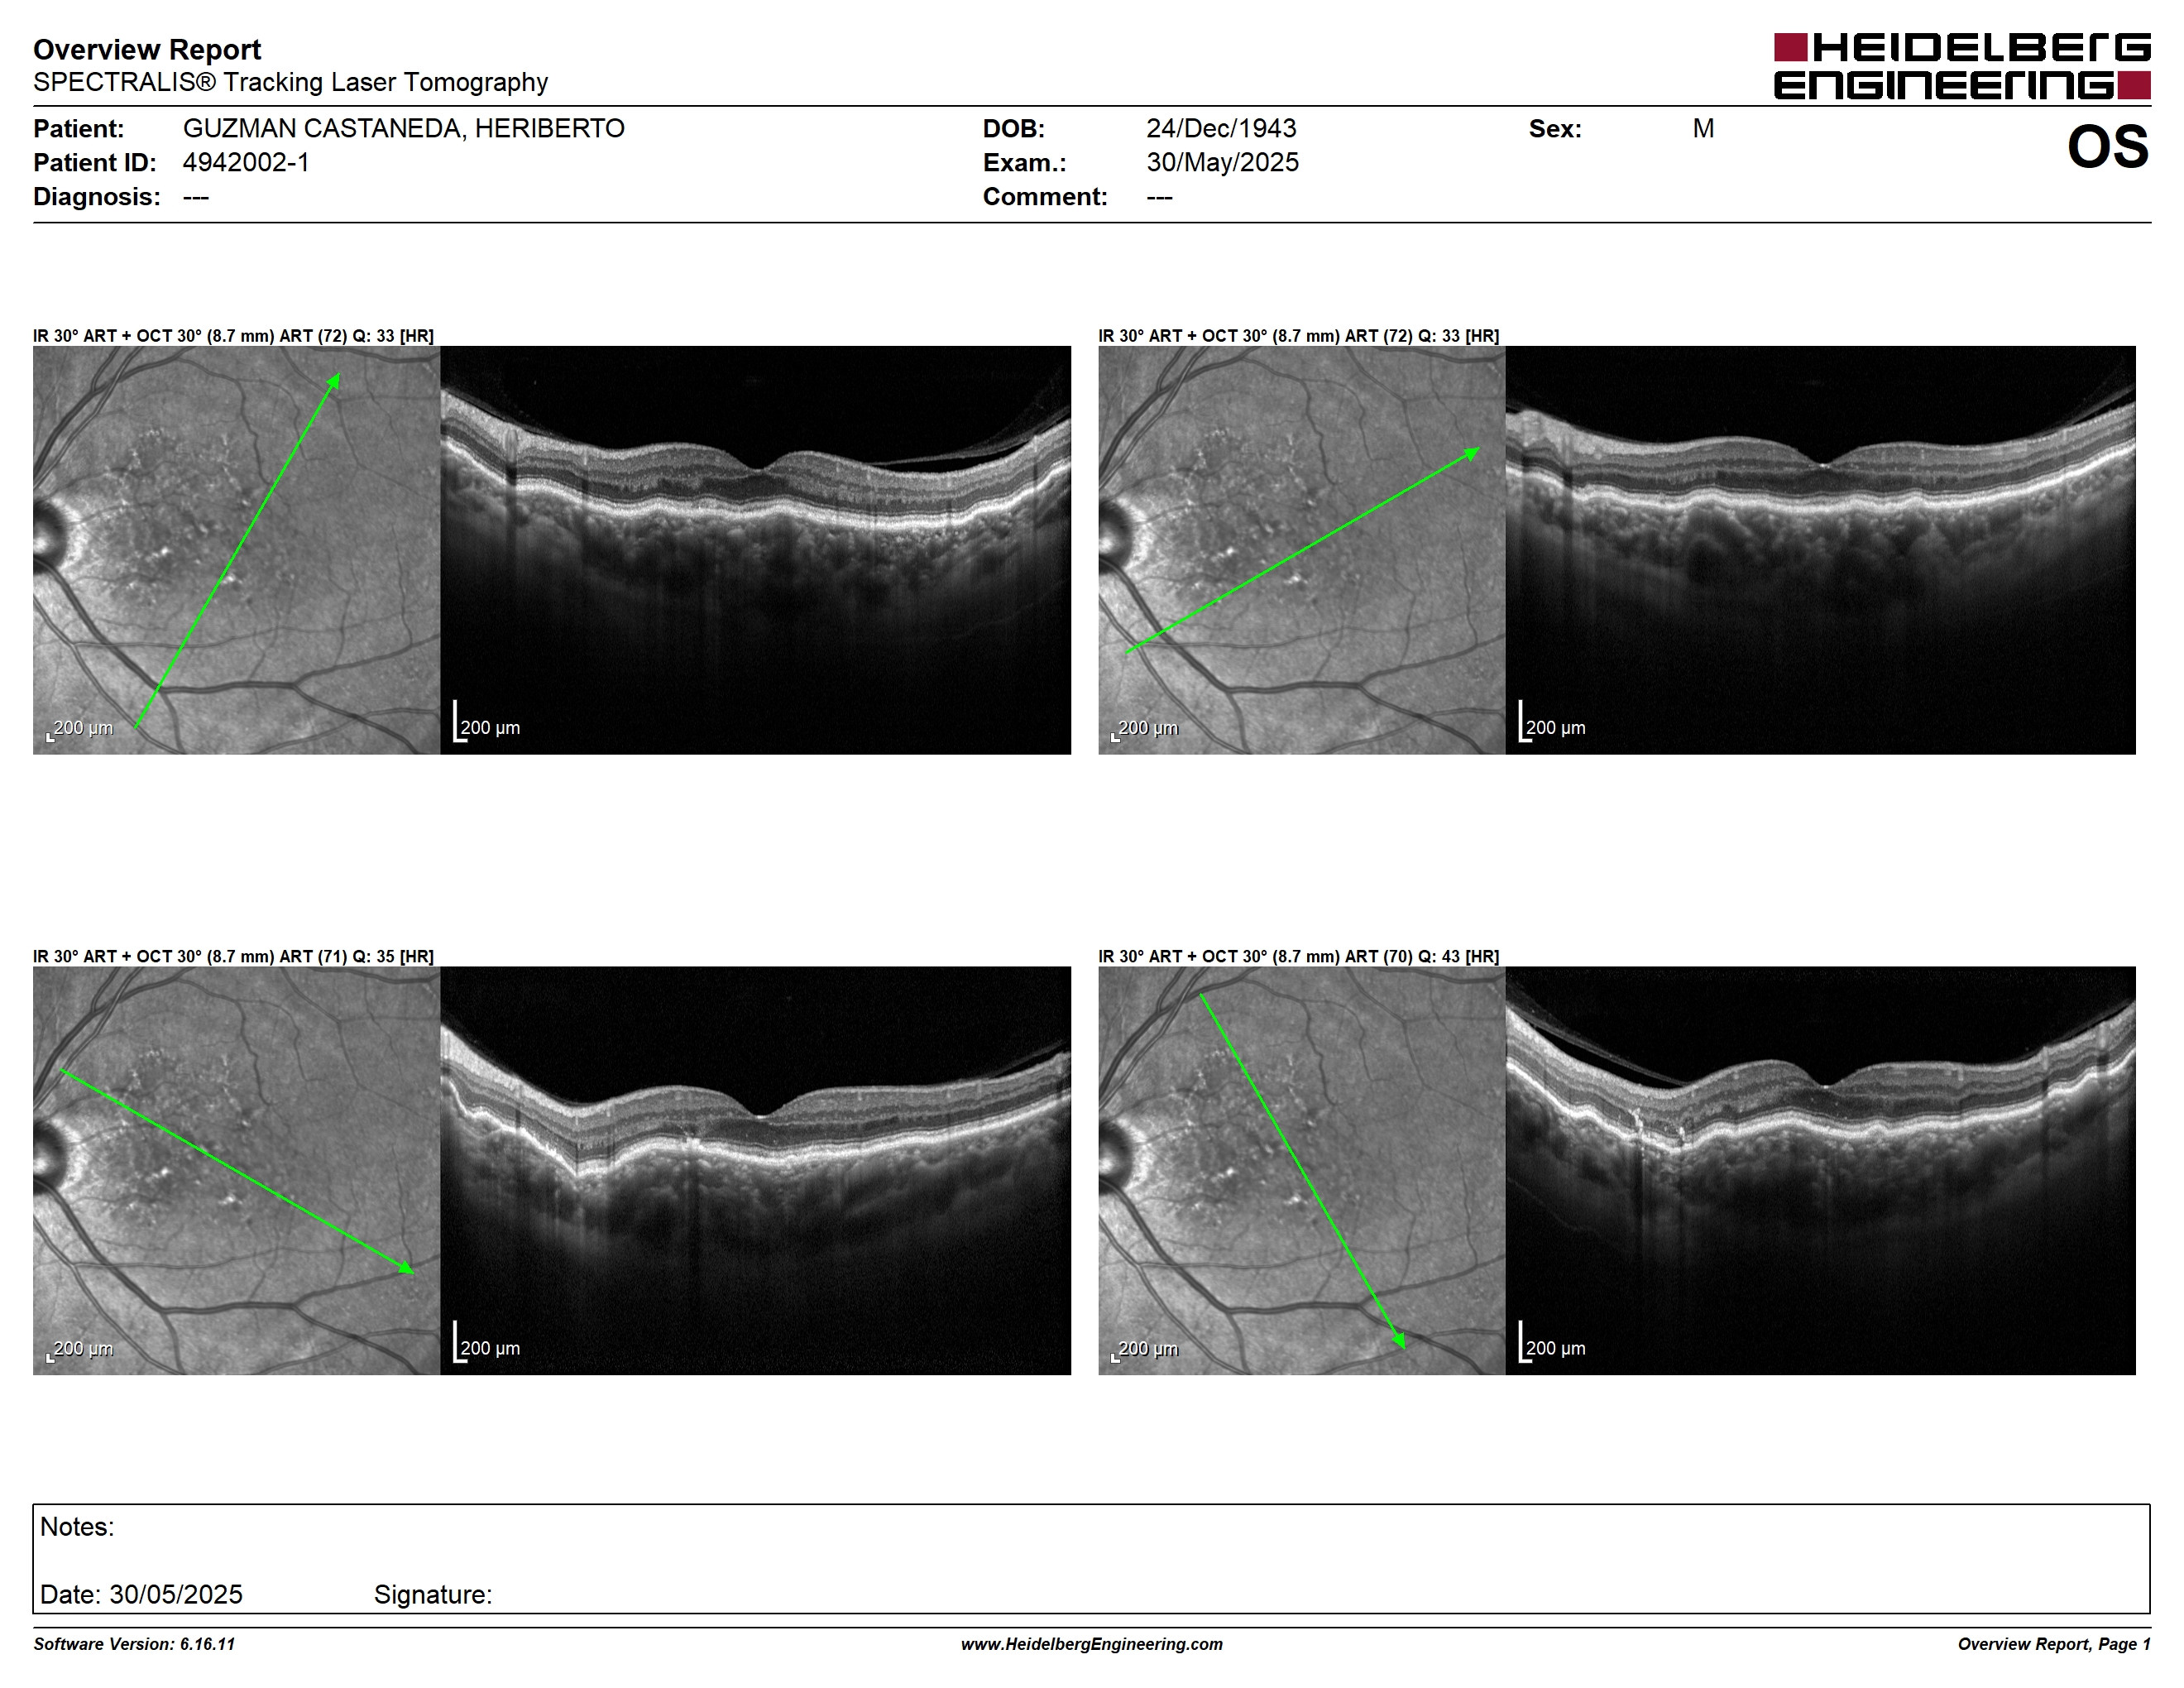2184x1688 pixels.
Task: Select patient ID value "4942002-1"
Action: tap(246, 163)
